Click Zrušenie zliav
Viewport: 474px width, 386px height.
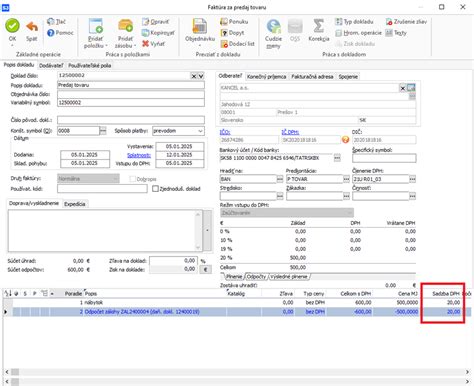tap(406, 22)
